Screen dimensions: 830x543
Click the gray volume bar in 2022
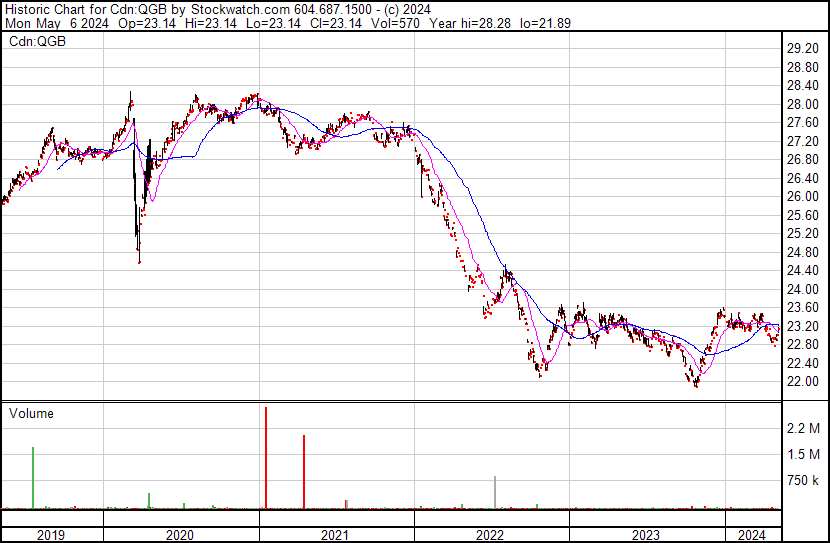point(495,492)
